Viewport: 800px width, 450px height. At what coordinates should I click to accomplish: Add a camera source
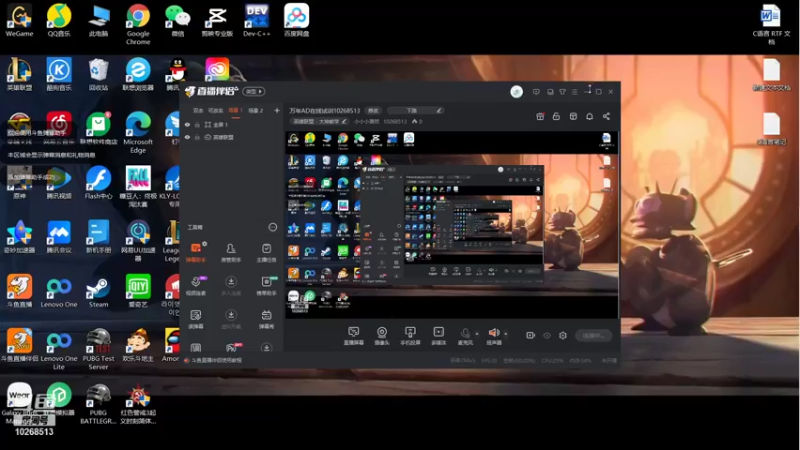tap(382, 336)
